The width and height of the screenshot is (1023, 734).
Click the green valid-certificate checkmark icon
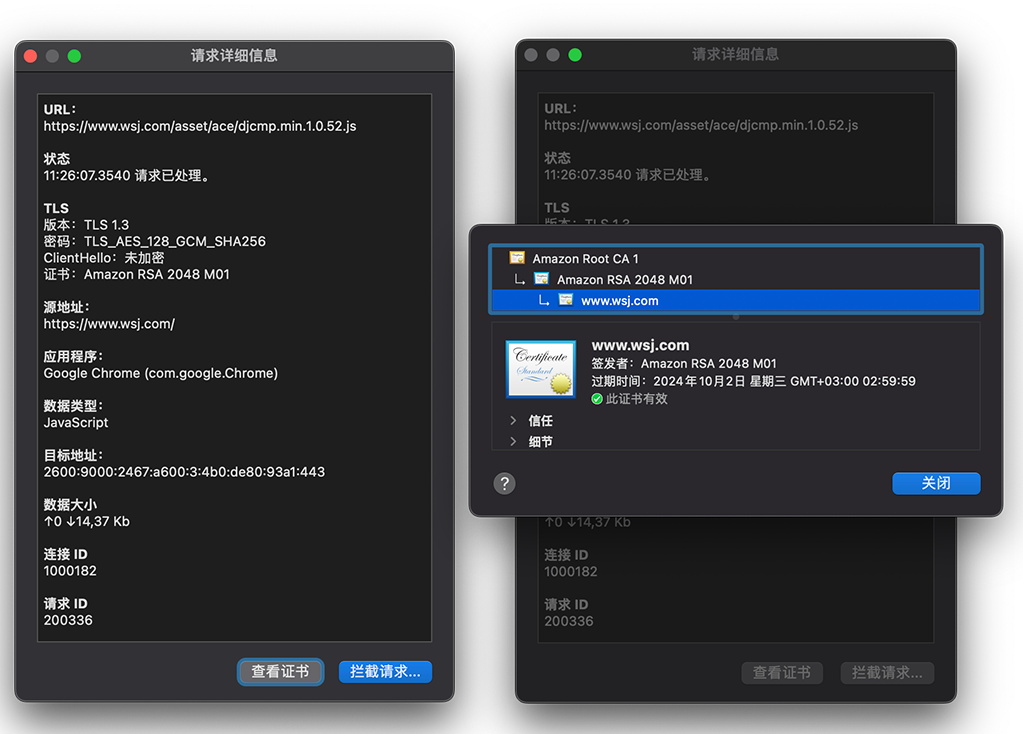597,399
